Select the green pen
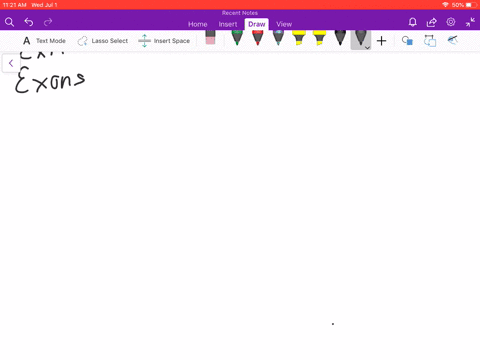Image resolution: width=480 pixels, height=360 pixels. (237, 38)
